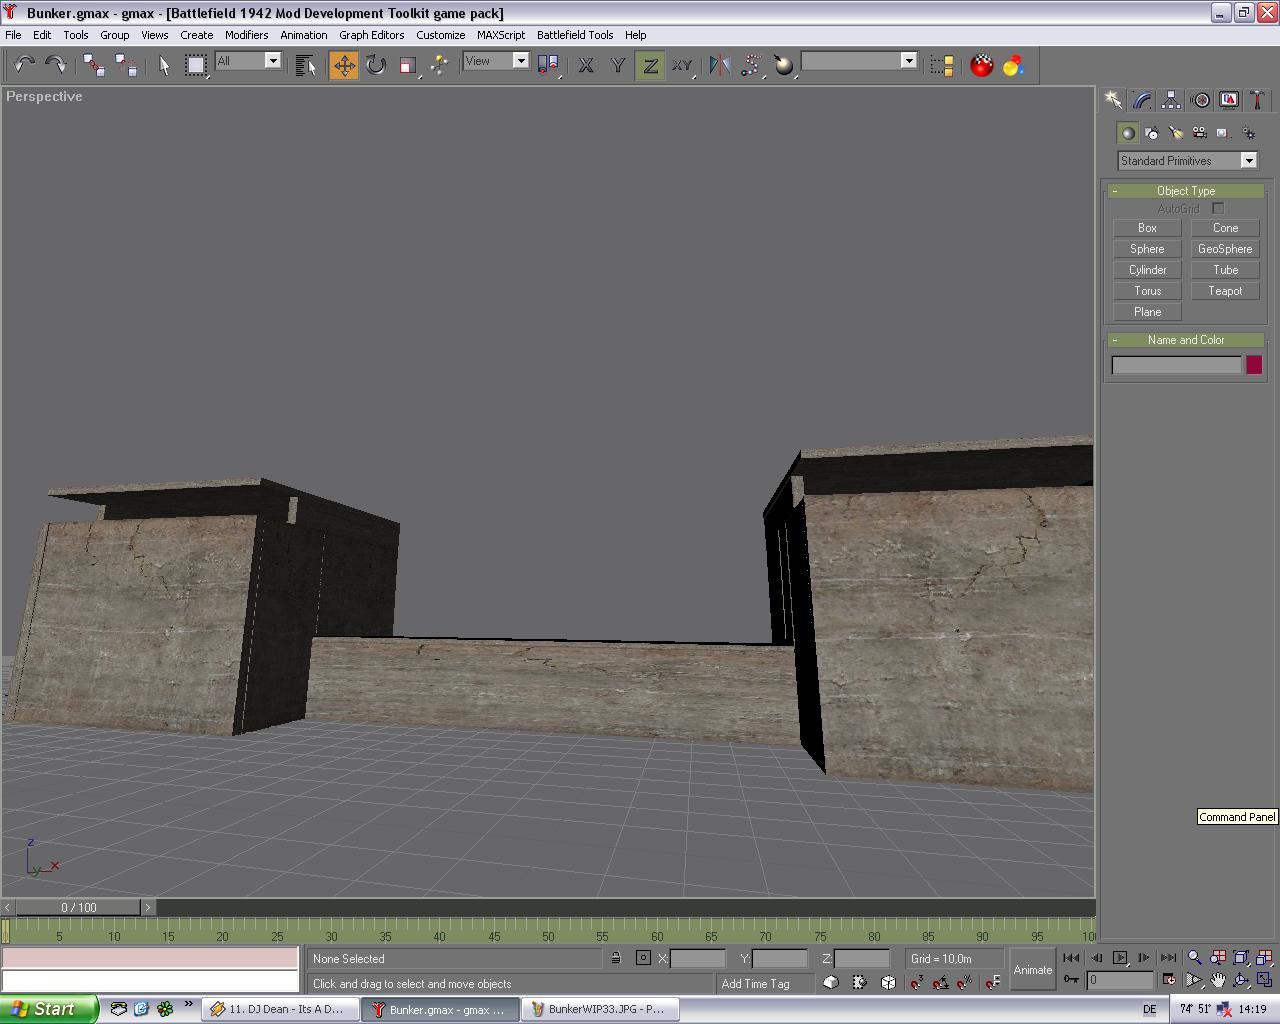Open the Standard Primitives dropdown
Image resolution: width=1280 pixels, height=1024 pixels.
(1187, 161)
